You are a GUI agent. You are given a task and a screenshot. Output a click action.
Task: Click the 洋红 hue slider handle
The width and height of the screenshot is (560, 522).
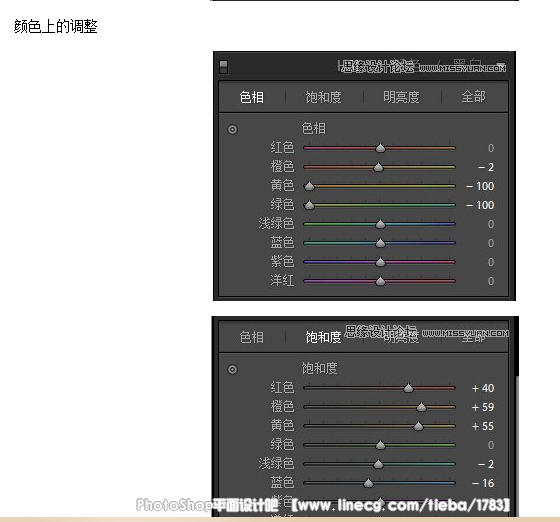(380, 281)
